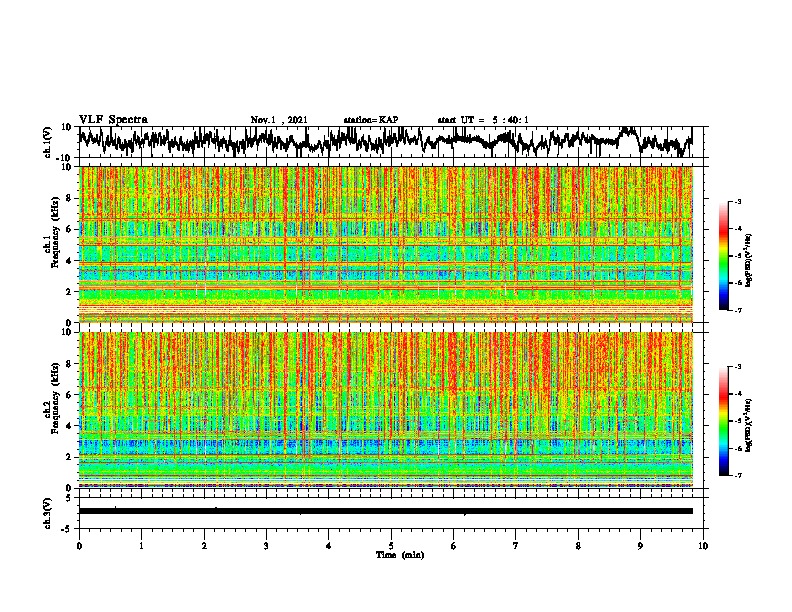792x612 pixels.
Task: Click the ch.1 colorbar log(PSD) unit label
Action: (x=749, y=261)
